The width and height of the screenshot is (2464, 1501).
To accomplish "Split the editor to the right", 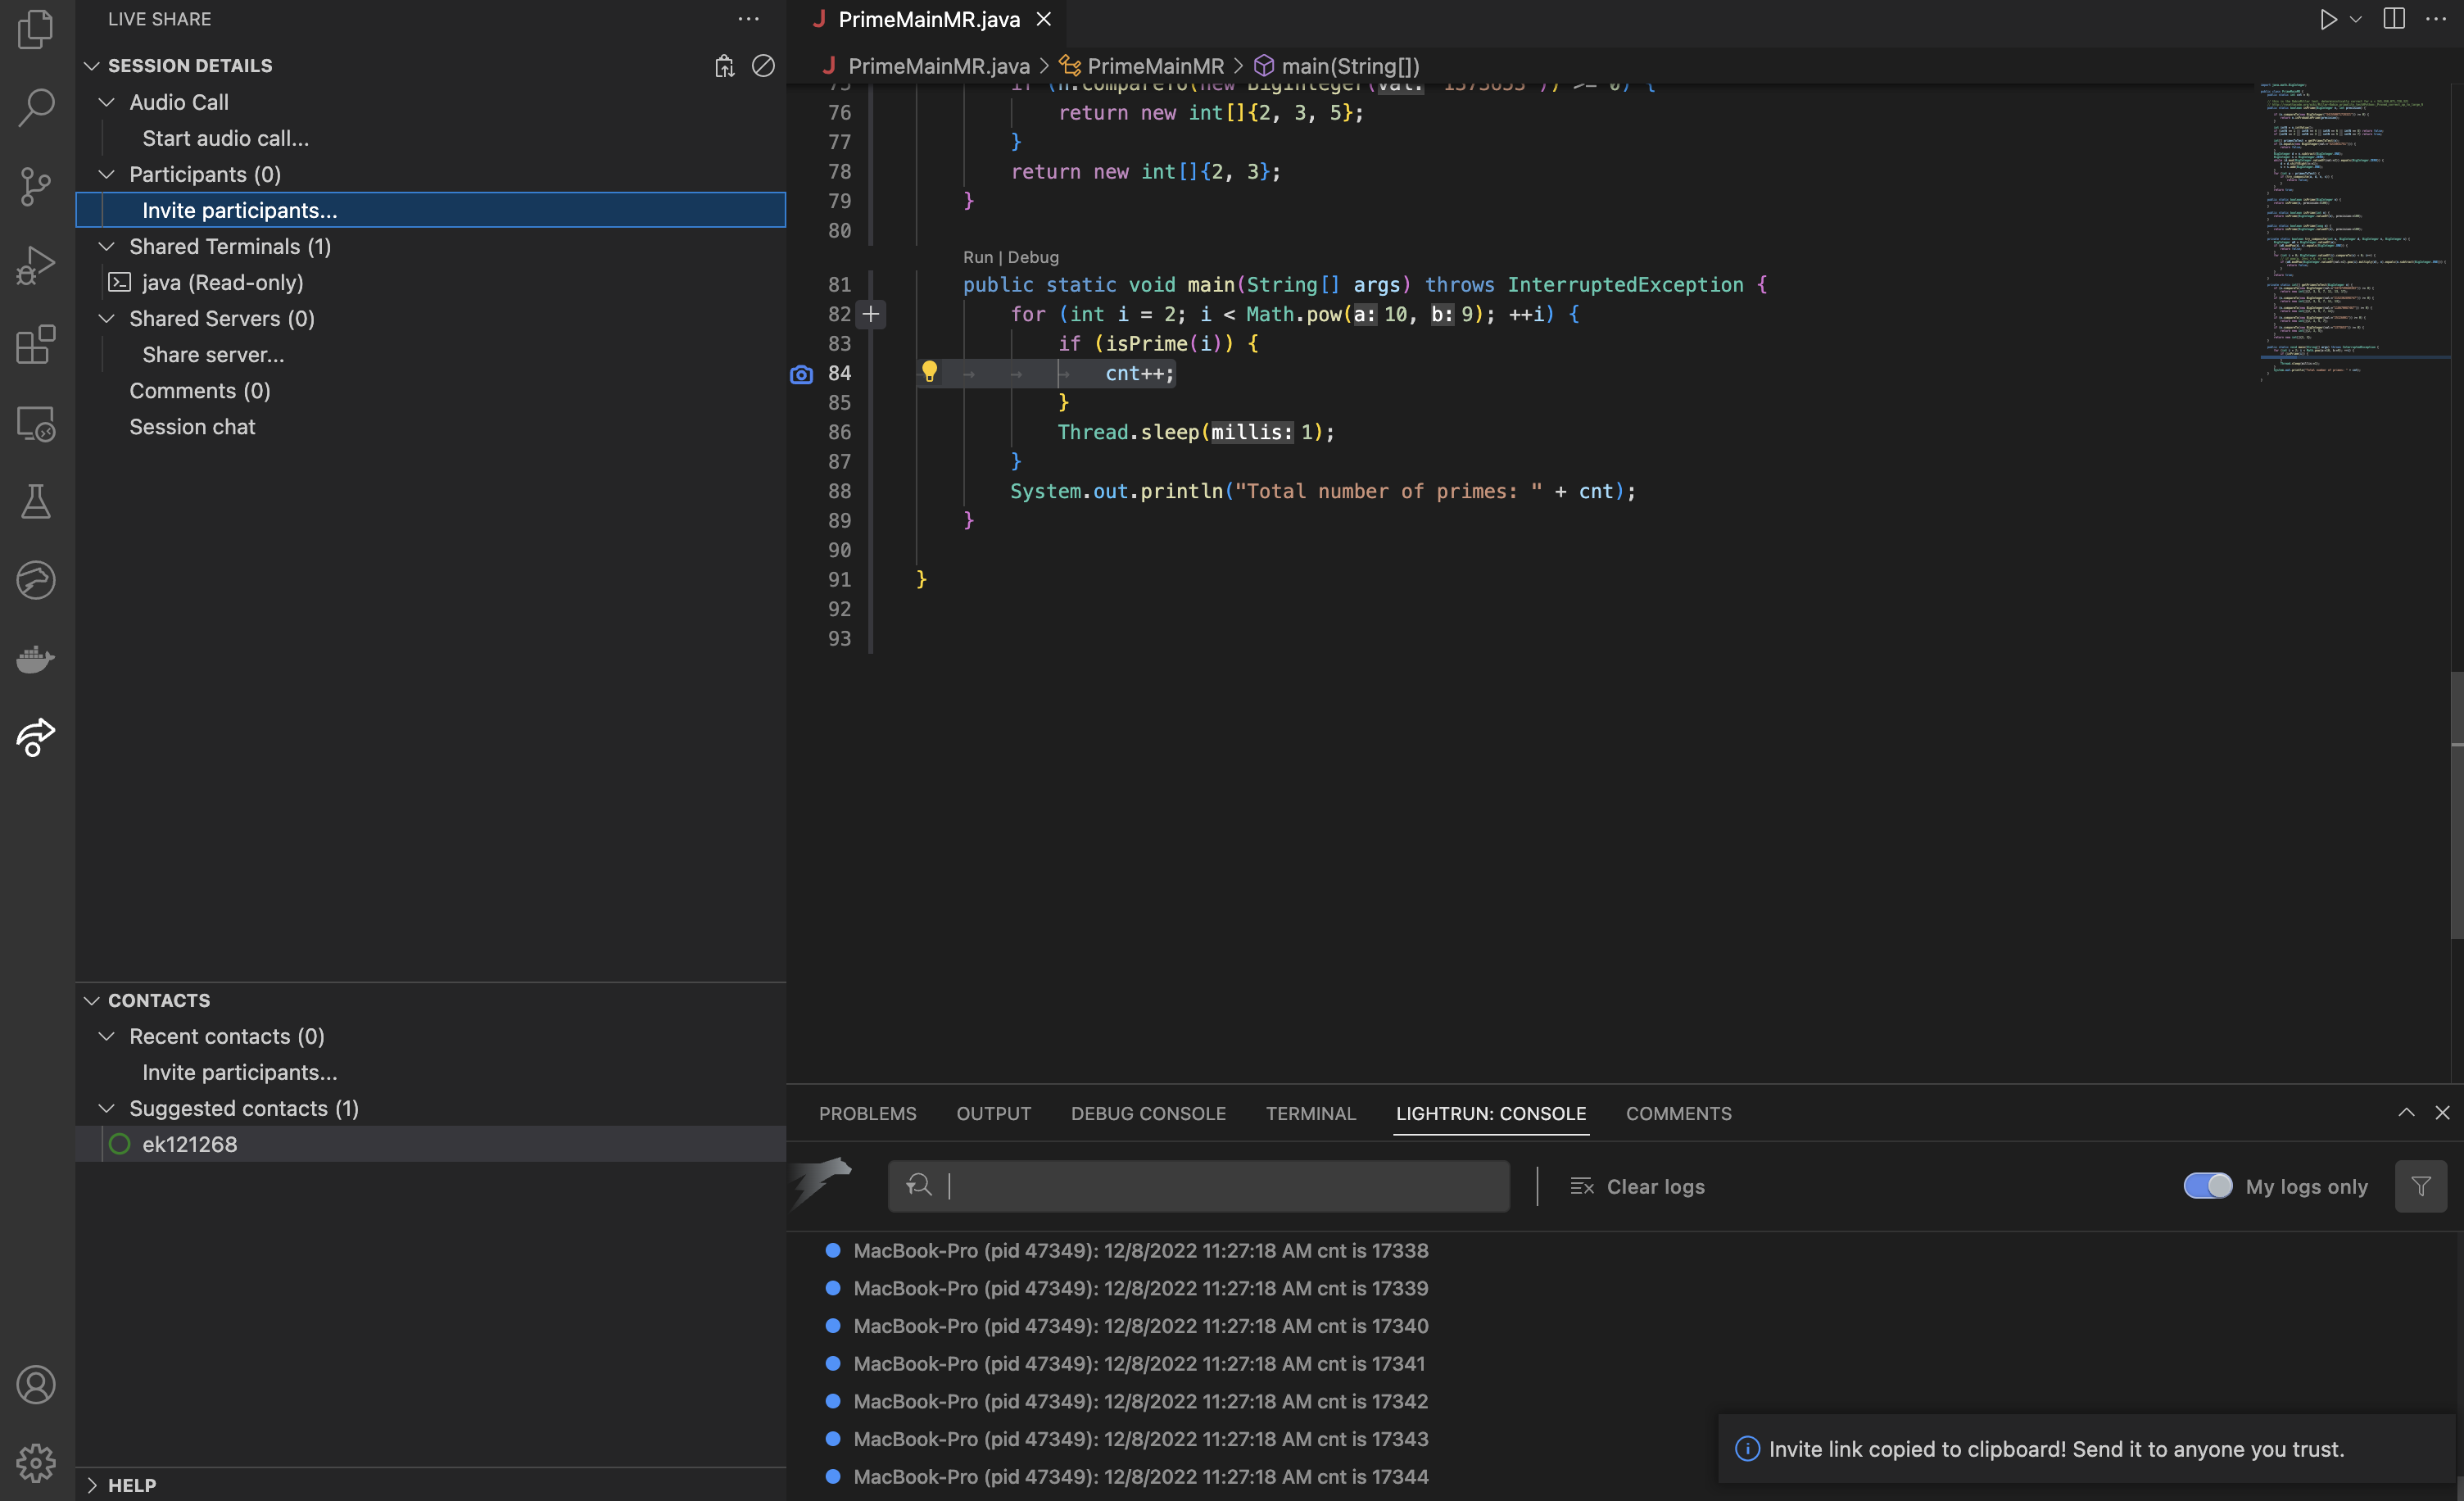I will (x=2393, y=19).
